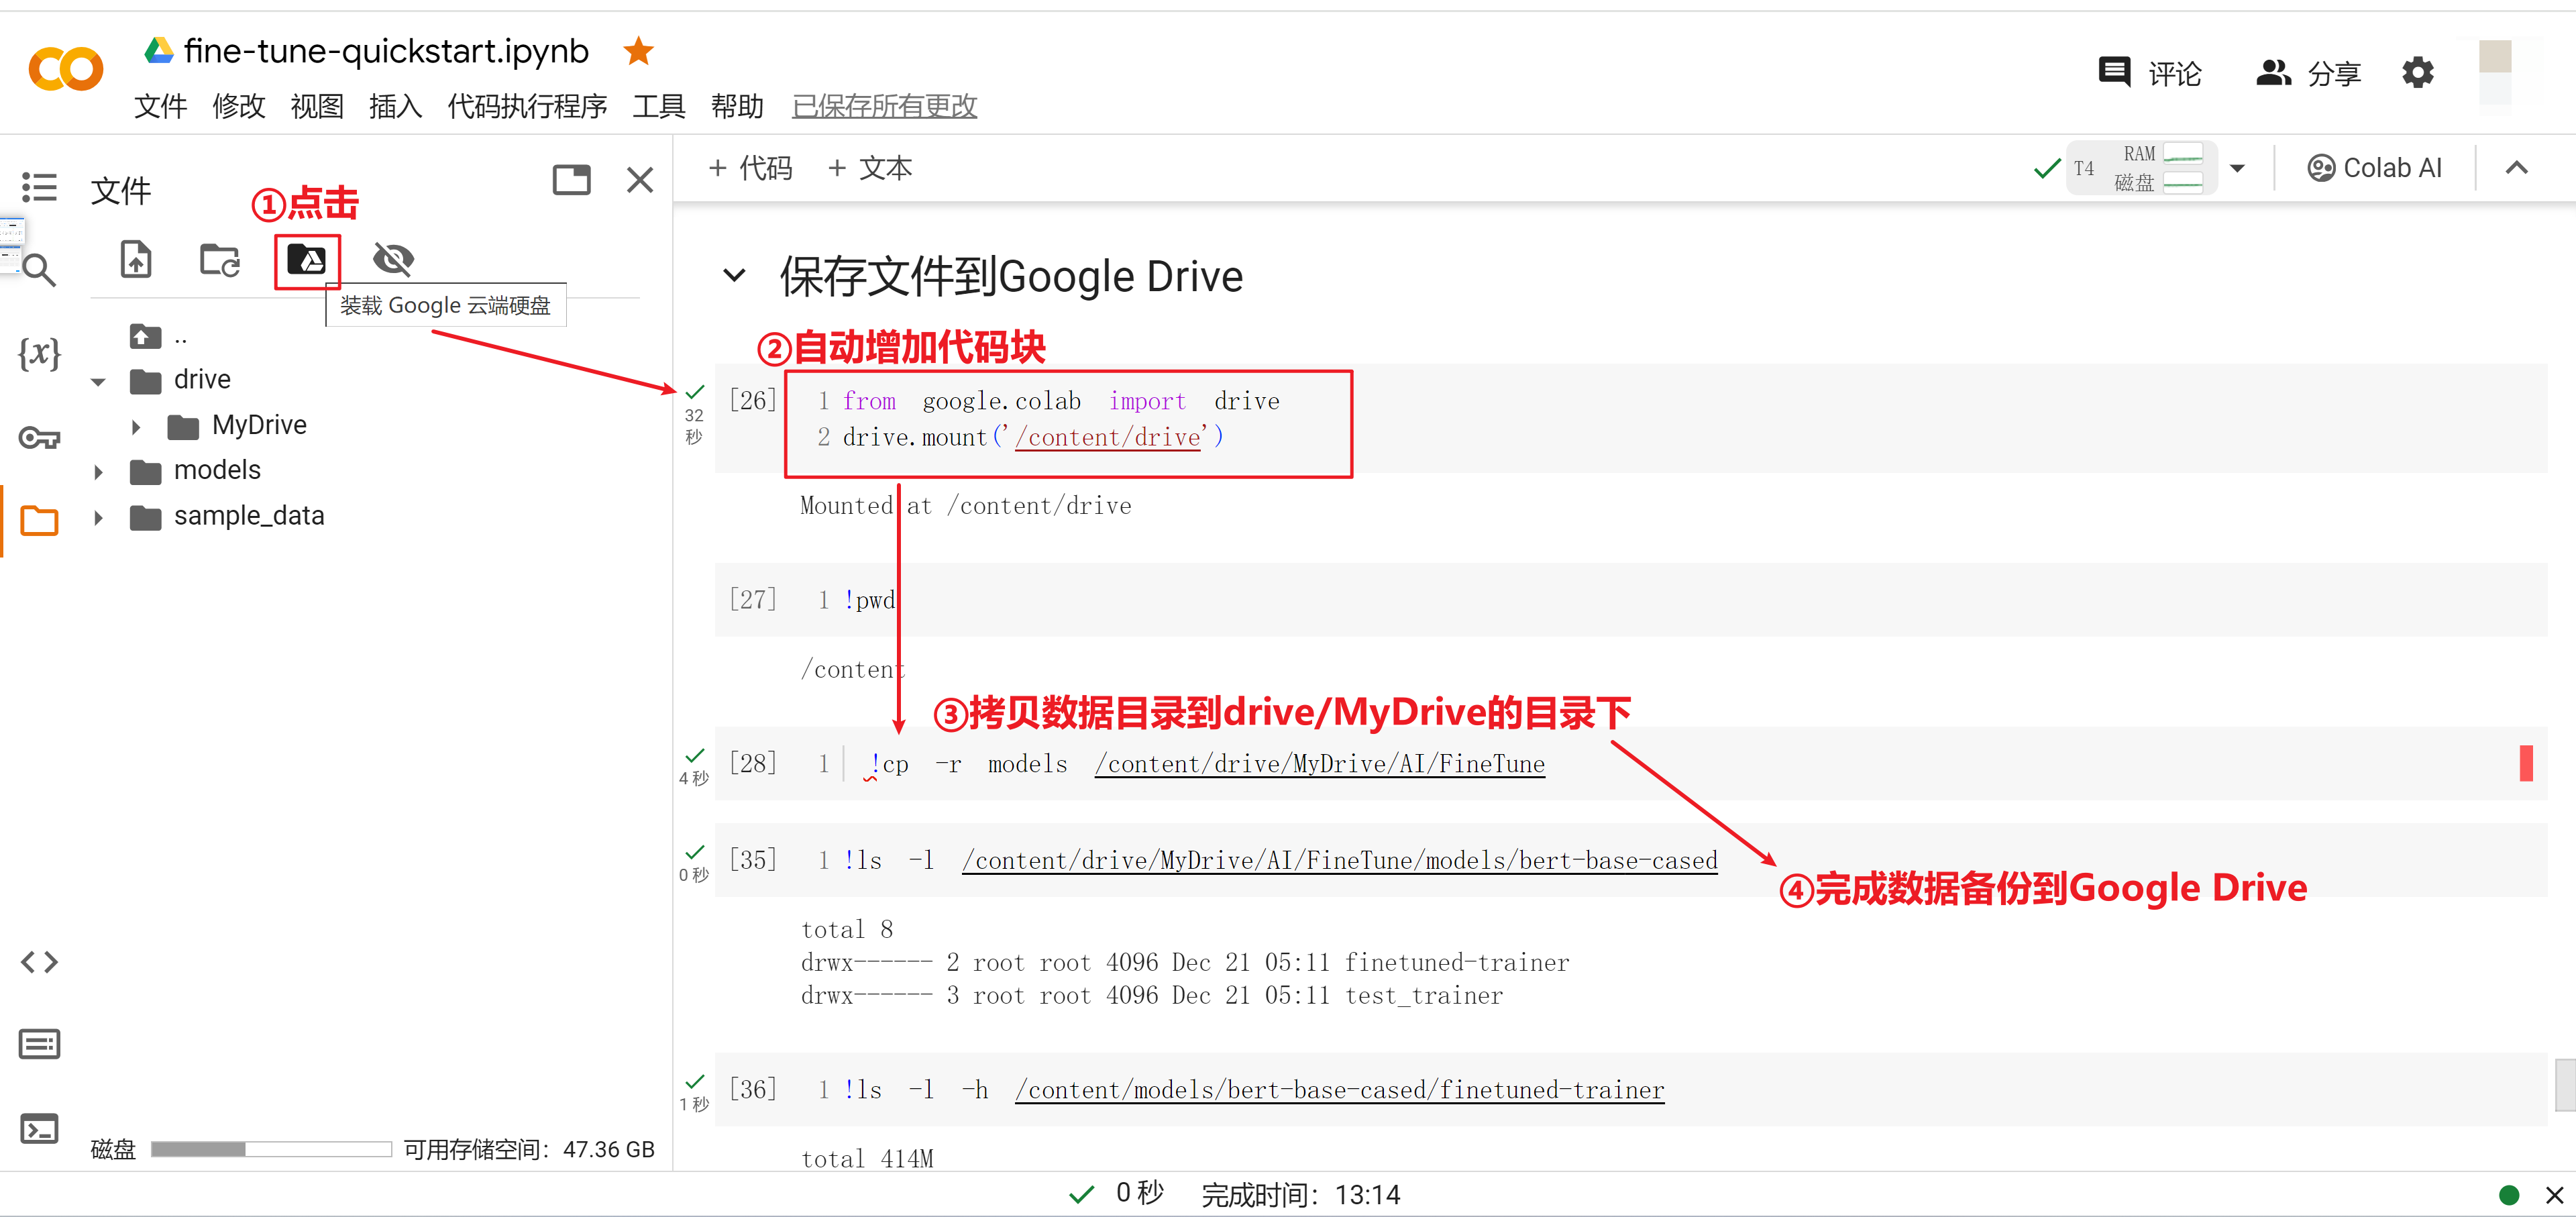Open the Colab AI assistant

click(x=2374, y=168)
